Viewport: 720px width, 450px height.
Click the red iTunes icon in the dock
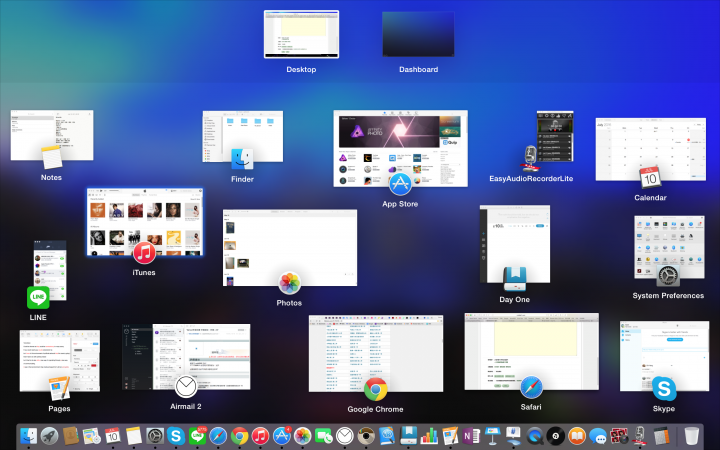tap(260, 436)
